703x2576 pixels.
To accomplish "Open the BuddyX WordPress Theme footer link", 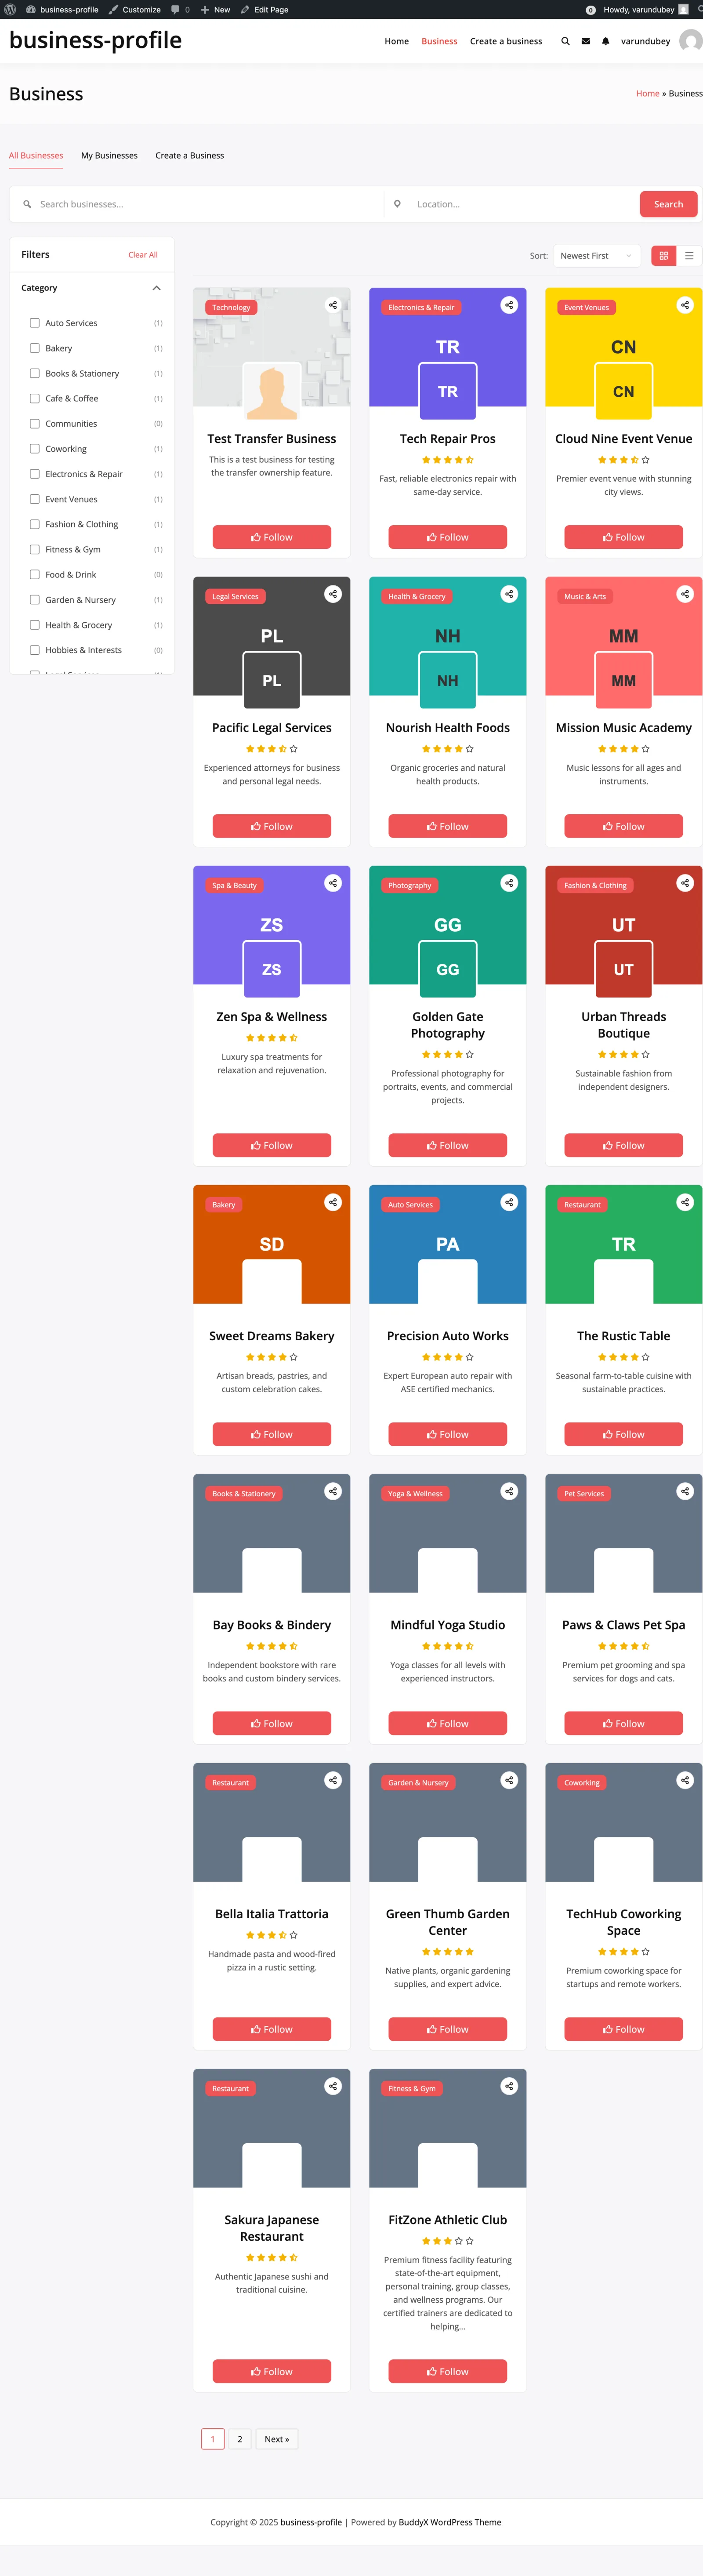I will [x=450, y=2522].
